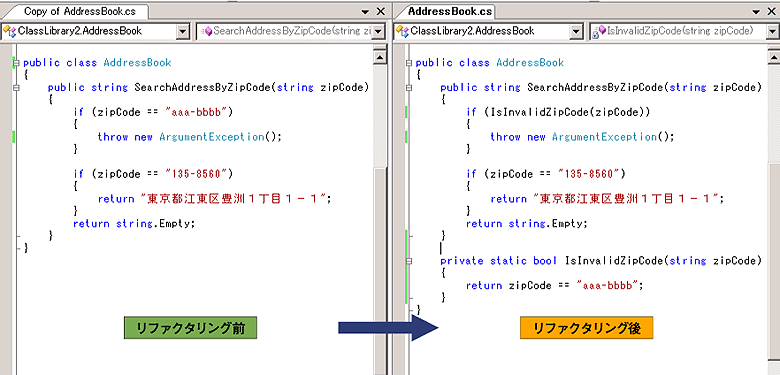This screenshot has width=780, height=375.
Task: Collapse the AddressBook class outline in the left editor
Action: [17, 63]
